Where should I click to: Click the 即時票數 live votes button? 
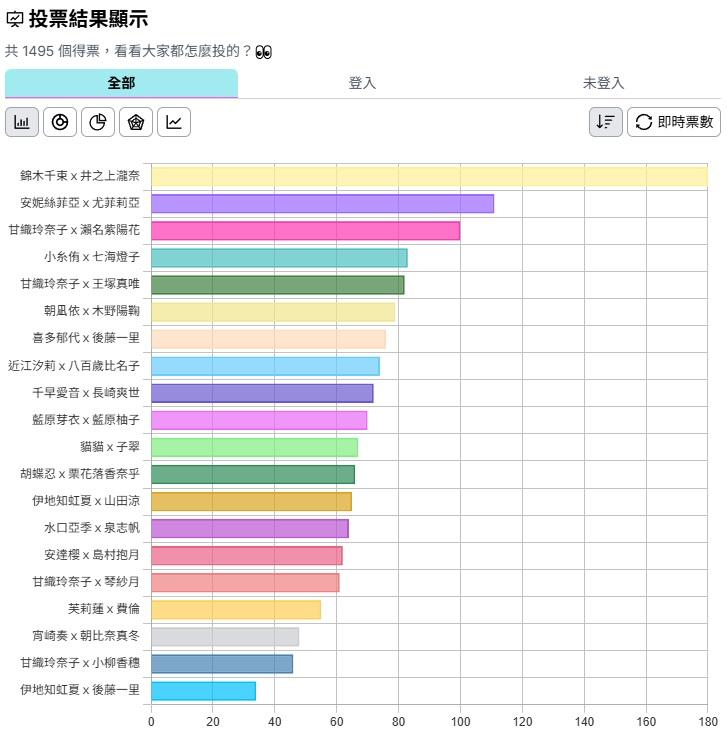click(674, 122)
